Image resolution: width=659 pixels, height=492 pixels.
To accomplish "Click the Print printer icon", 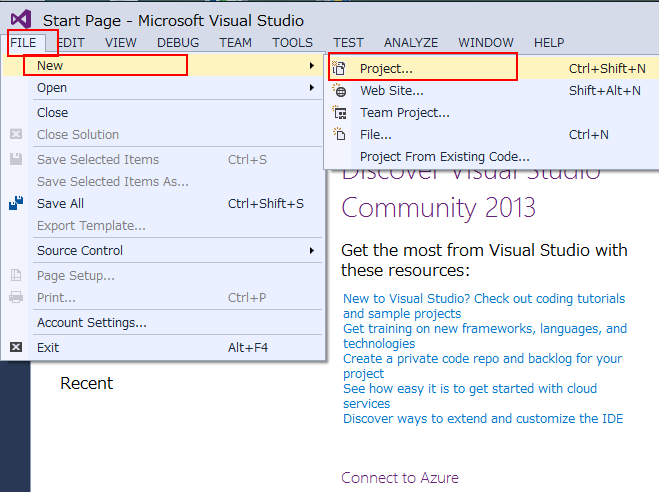I will [16, 297].
